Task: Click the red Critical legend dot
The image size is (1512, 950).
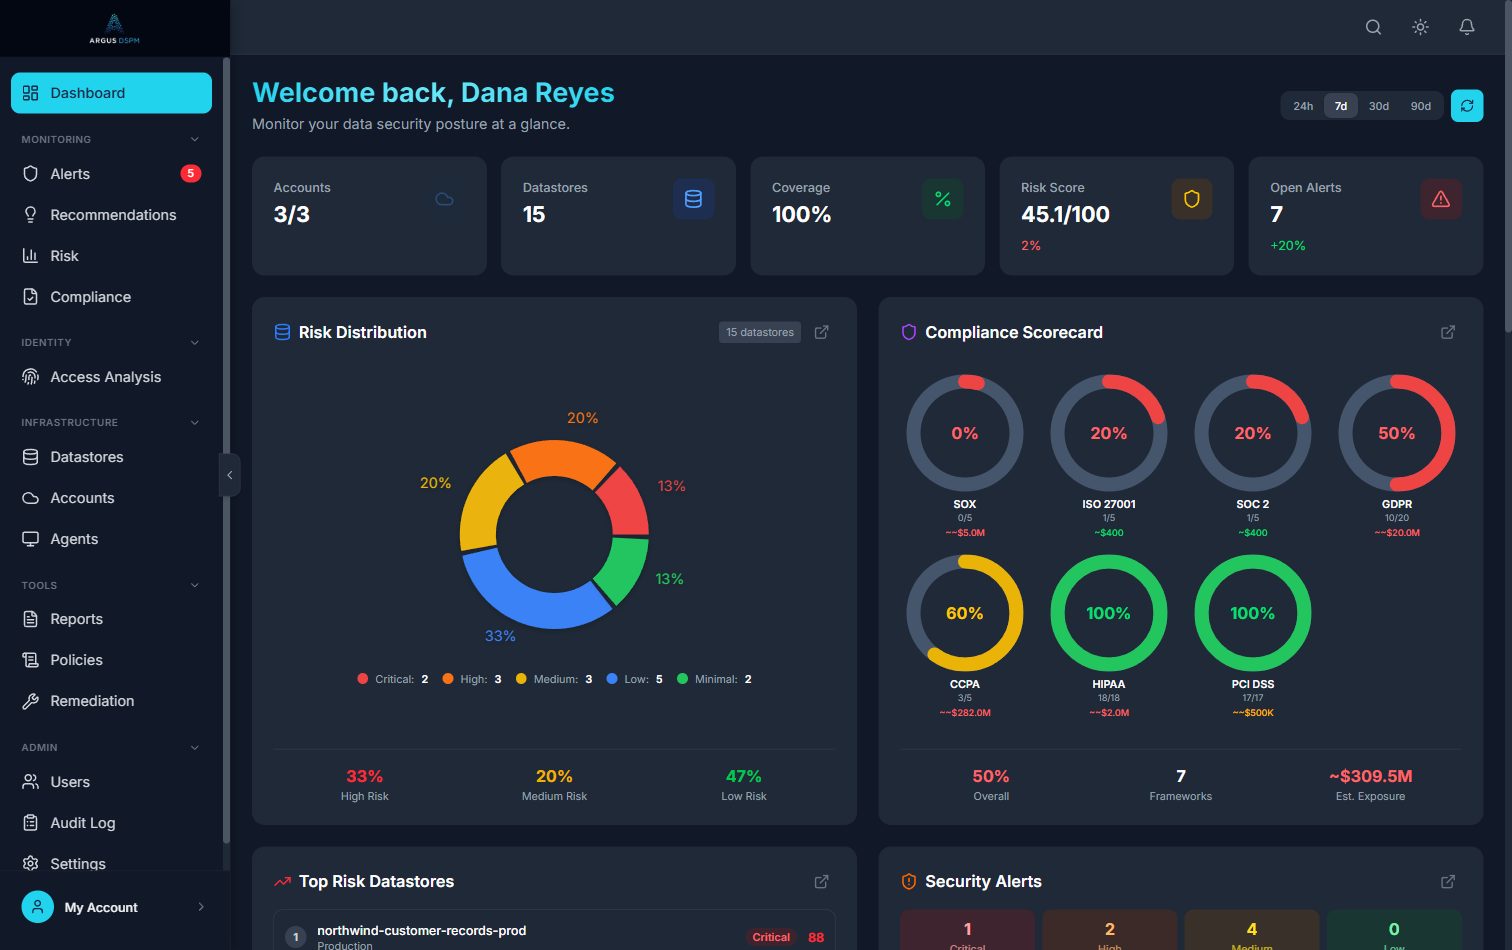Action: pos(362,679)
